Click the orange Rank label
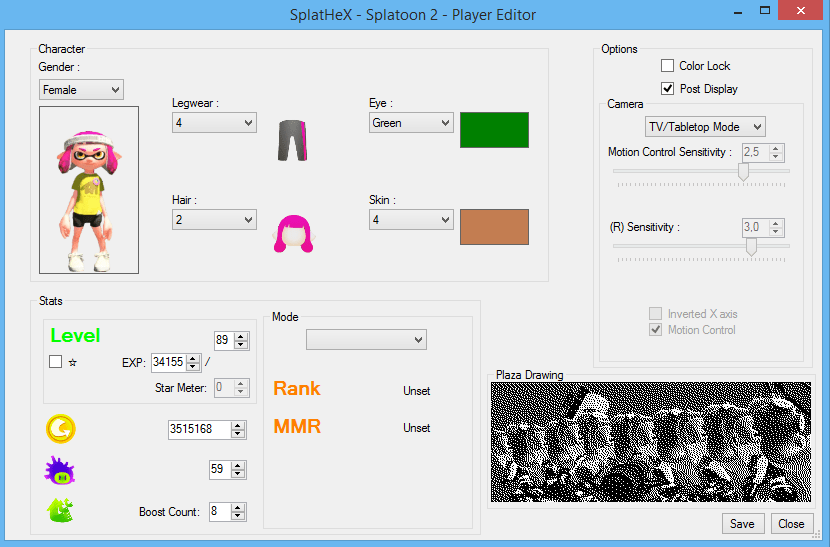This screenshot has height=547, width=830. click(297, 389)
